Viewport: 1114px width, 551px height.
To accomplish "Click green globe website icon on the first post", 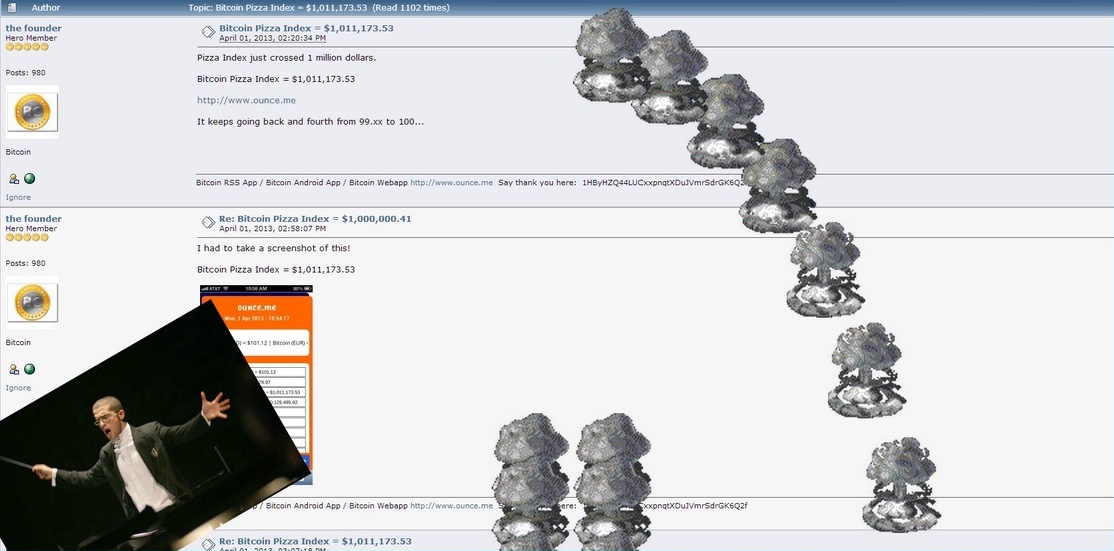I will [x=29, y=179].
